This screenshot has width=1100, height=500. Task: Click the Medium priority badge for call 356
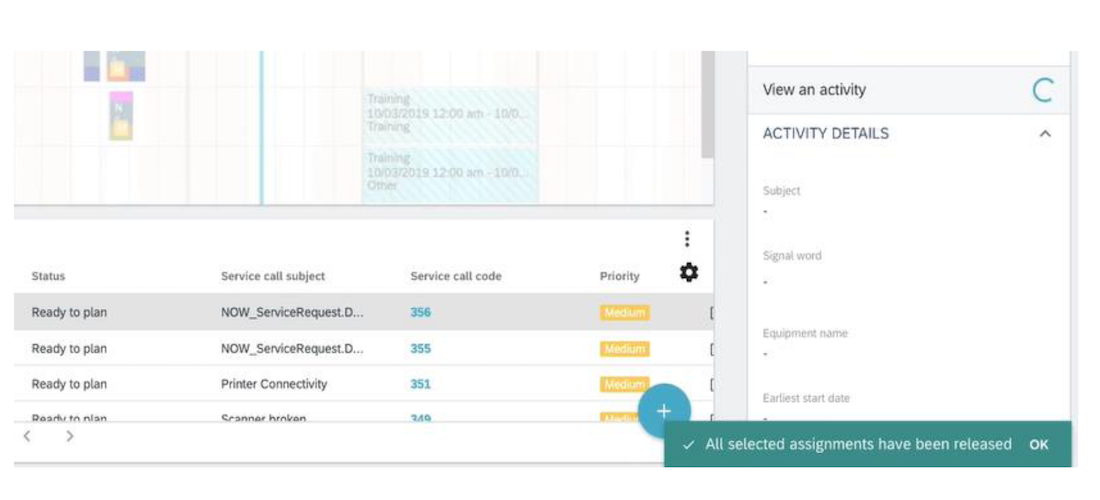point(624,313)
